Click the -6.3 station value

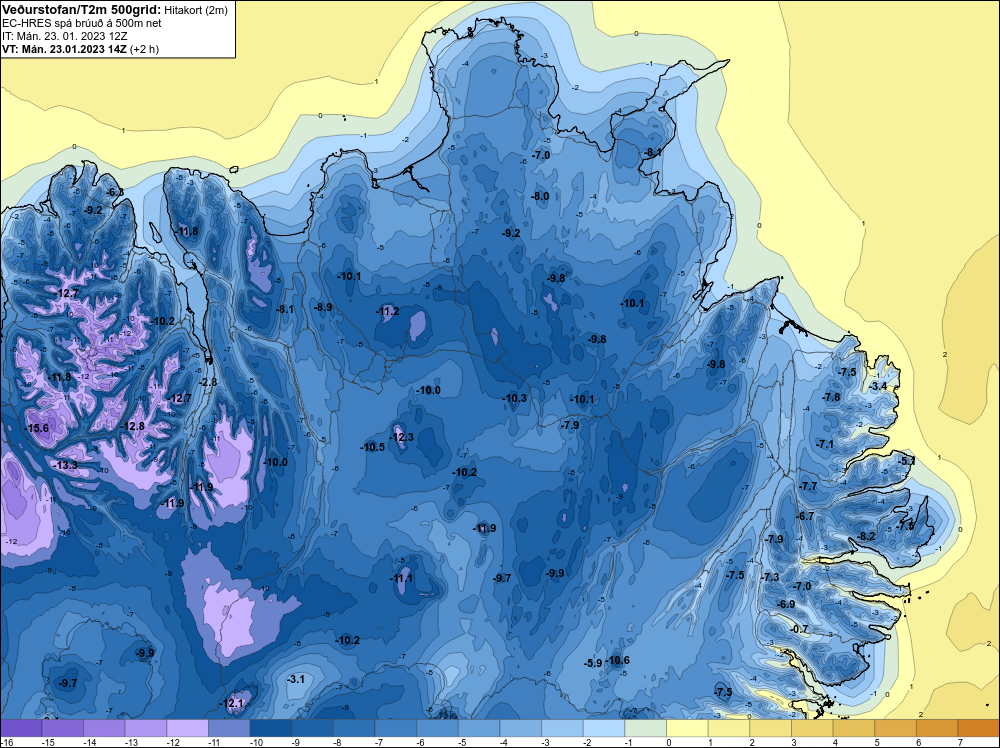tap(115, 192)
